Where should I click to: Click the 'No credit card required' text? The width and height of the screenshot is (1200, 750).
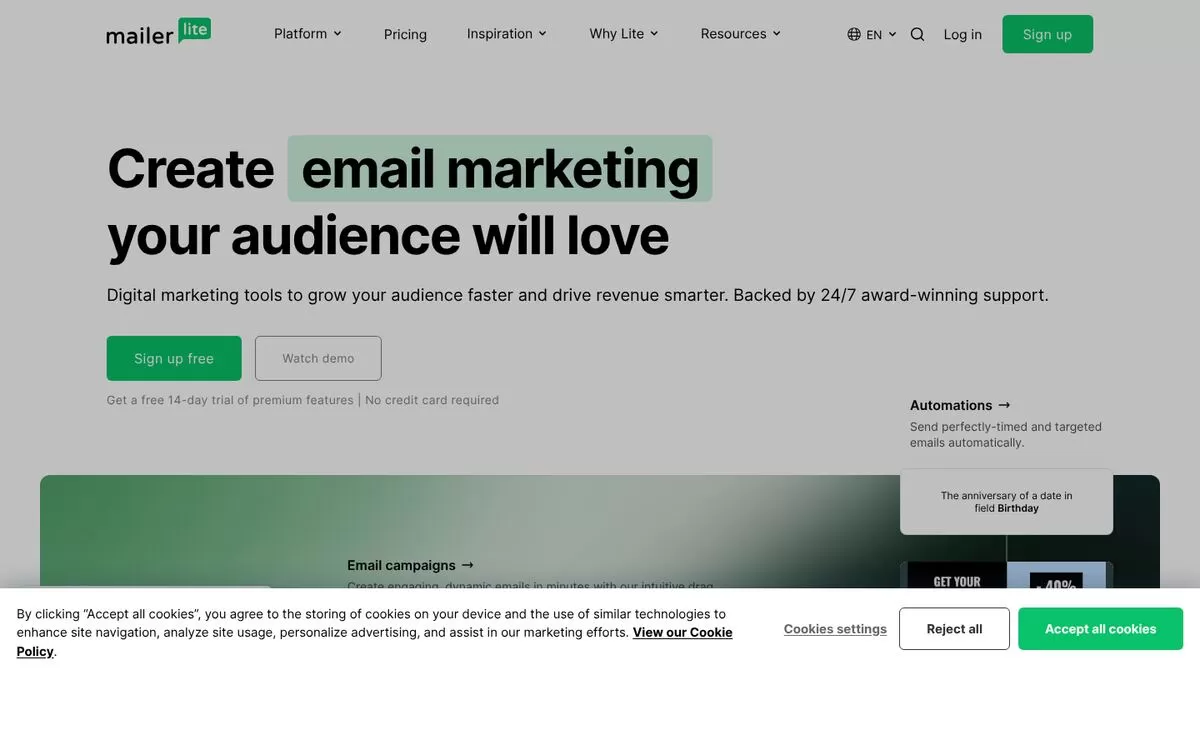(432, 400)
